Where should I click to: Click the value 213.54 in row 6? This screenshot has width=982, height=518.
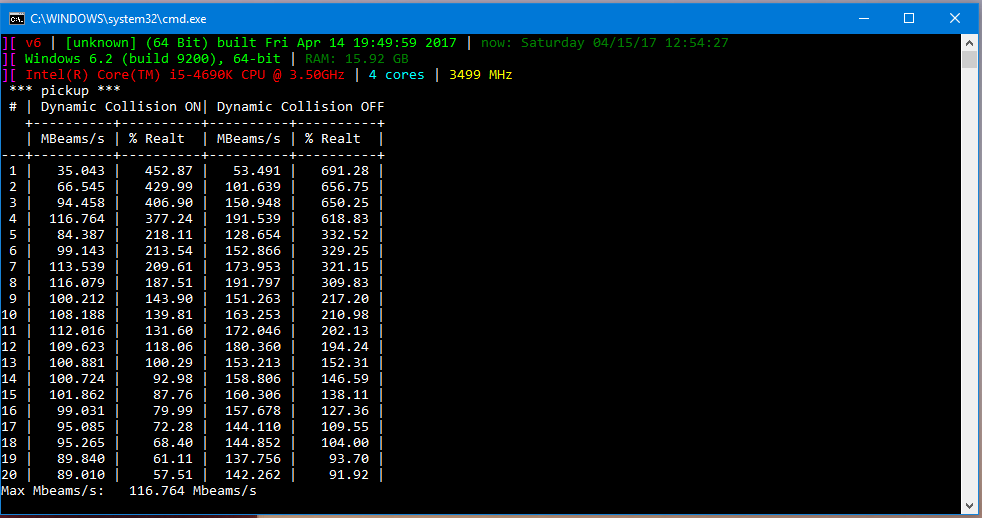click(169, 251)
